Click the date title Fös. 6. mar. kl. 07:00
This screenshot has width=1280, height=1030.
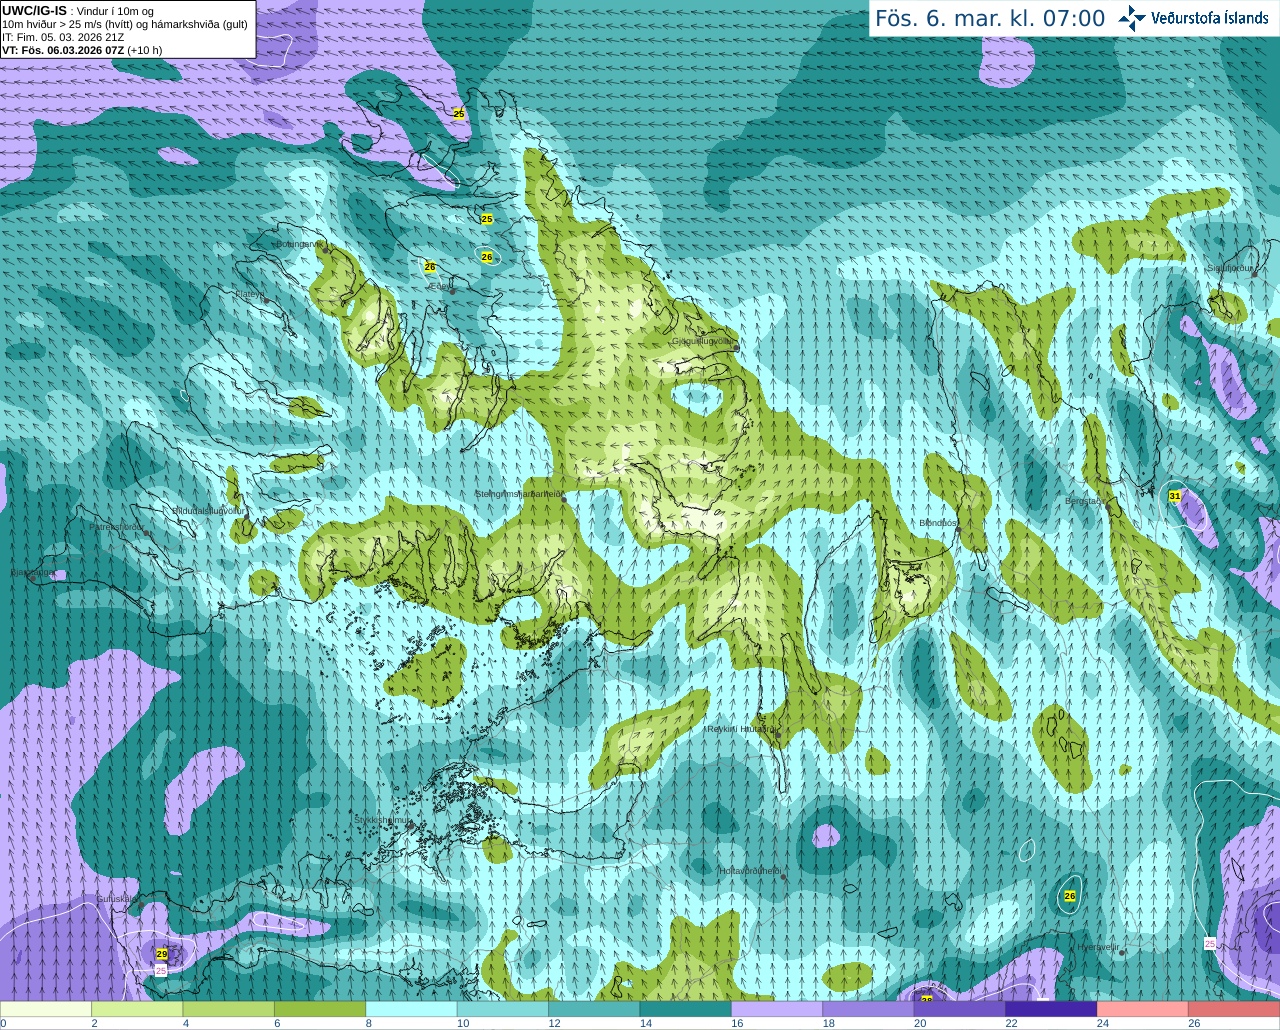pyautogui.click(x=990, y=18)
